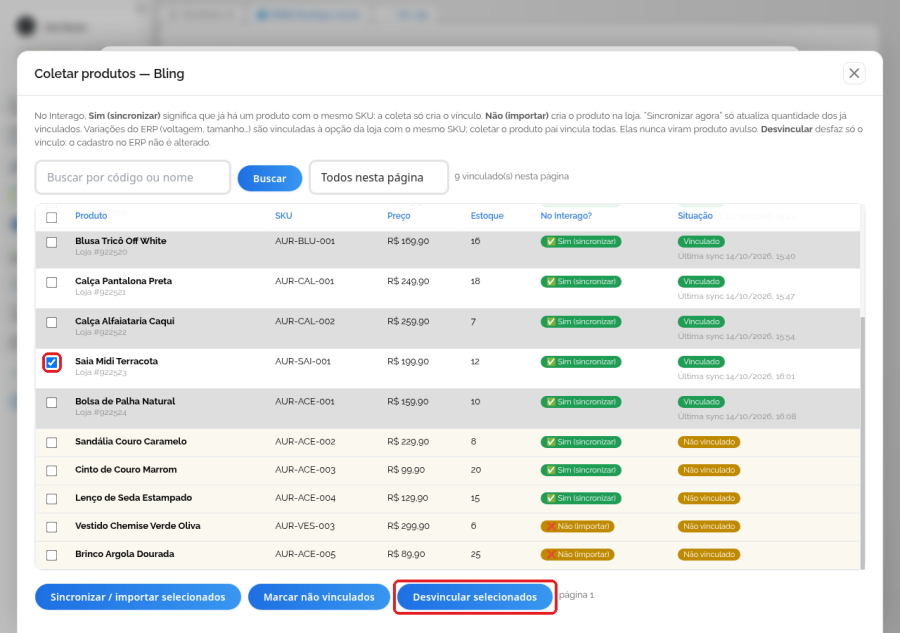Image resolution: width=900 pixels, height=633 pixels.
Task: Check the Bolsa de Palha Natural checkbox
Action: 52,403
